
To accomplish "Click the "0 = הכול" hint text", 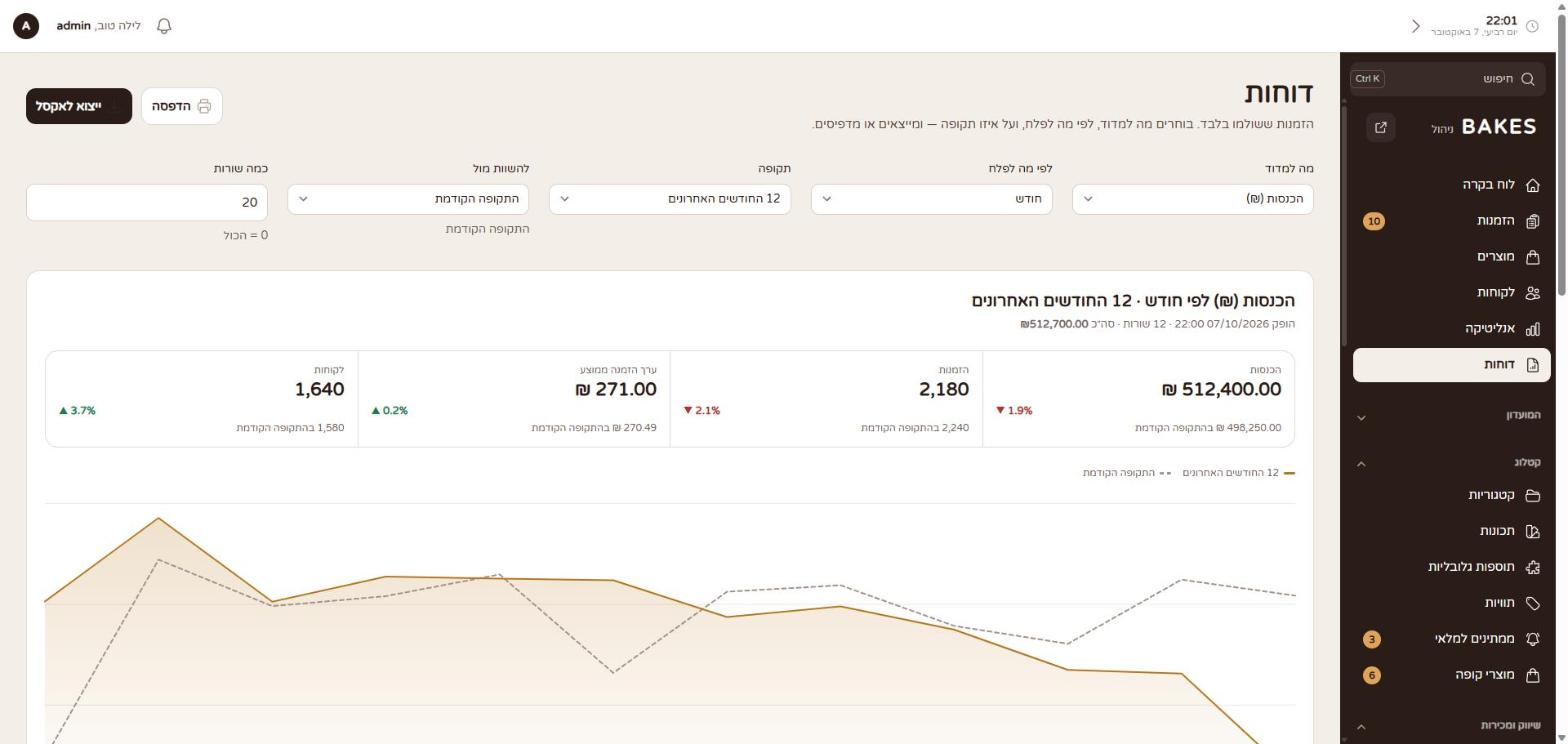I will point(245,236).
